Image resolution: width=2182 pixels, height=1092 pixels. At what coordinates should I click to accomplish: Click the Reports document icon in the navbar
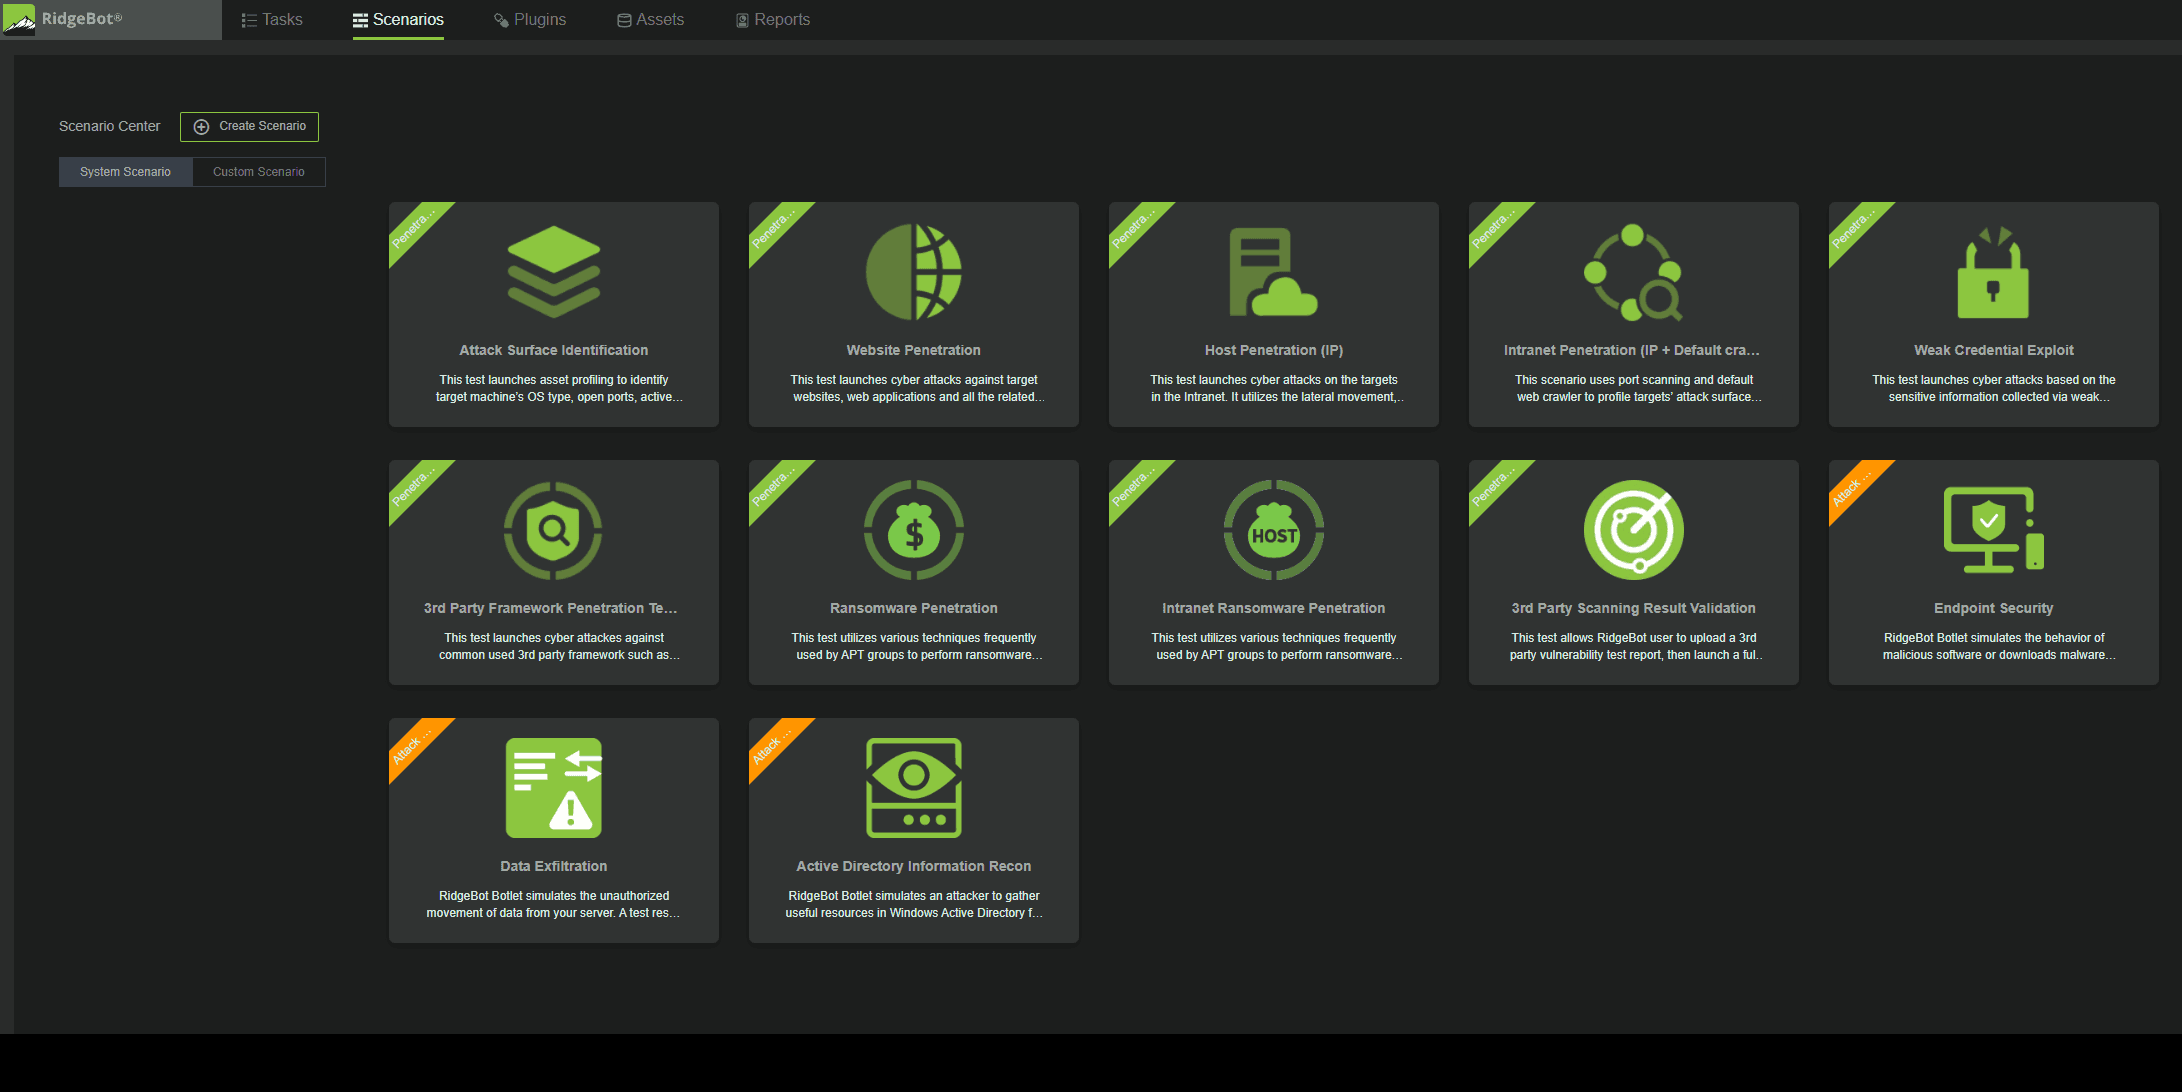pyautogui.click(x=742, y=20)
